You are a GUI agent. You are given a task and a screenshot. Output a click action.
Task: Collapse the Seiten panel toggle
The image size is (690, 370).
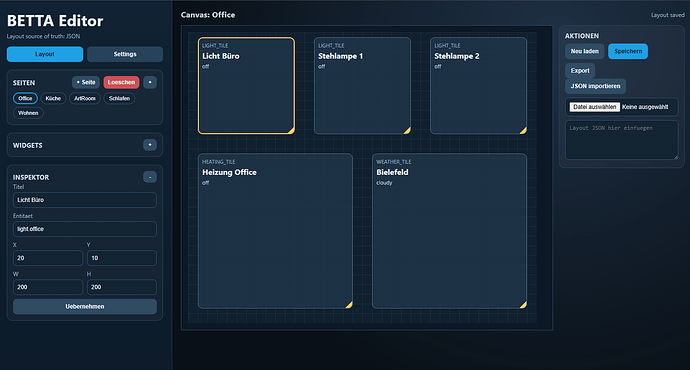tap(150, 82)
